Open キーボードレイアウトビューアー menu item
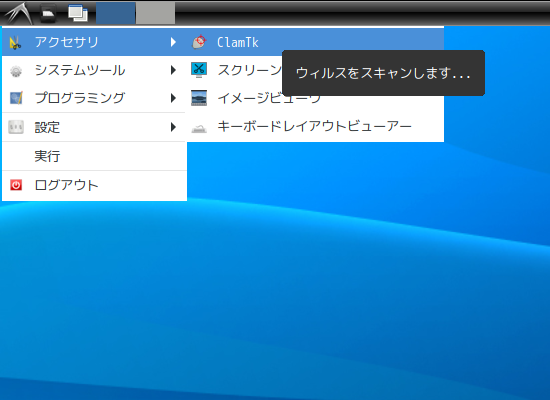The image size is (550, 400). [315, 126]
